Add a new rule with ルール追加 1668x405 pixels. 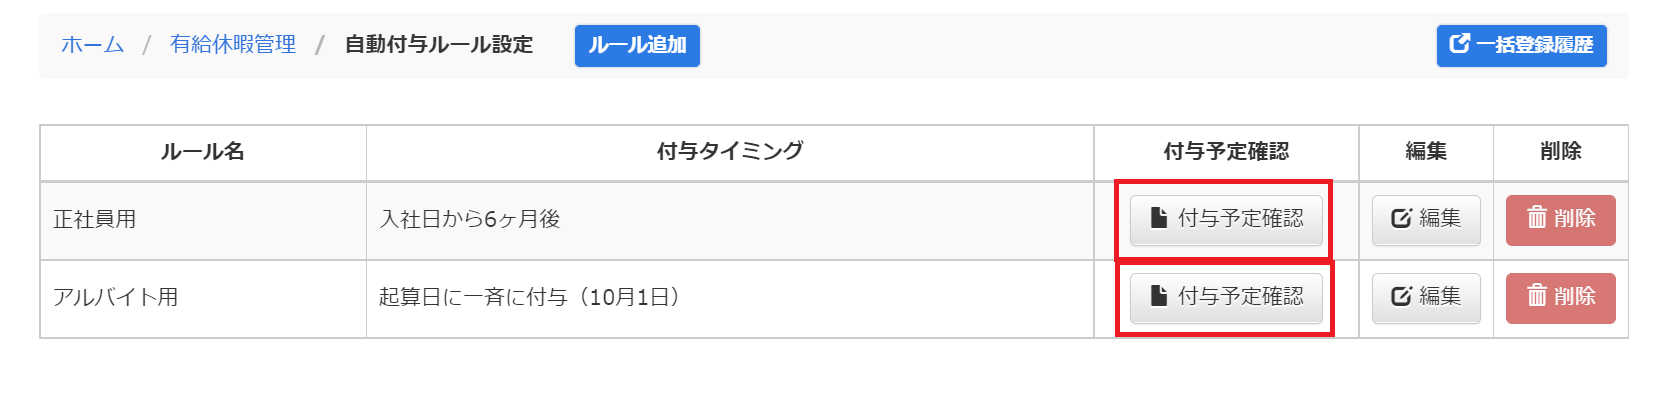pos(637,45)
